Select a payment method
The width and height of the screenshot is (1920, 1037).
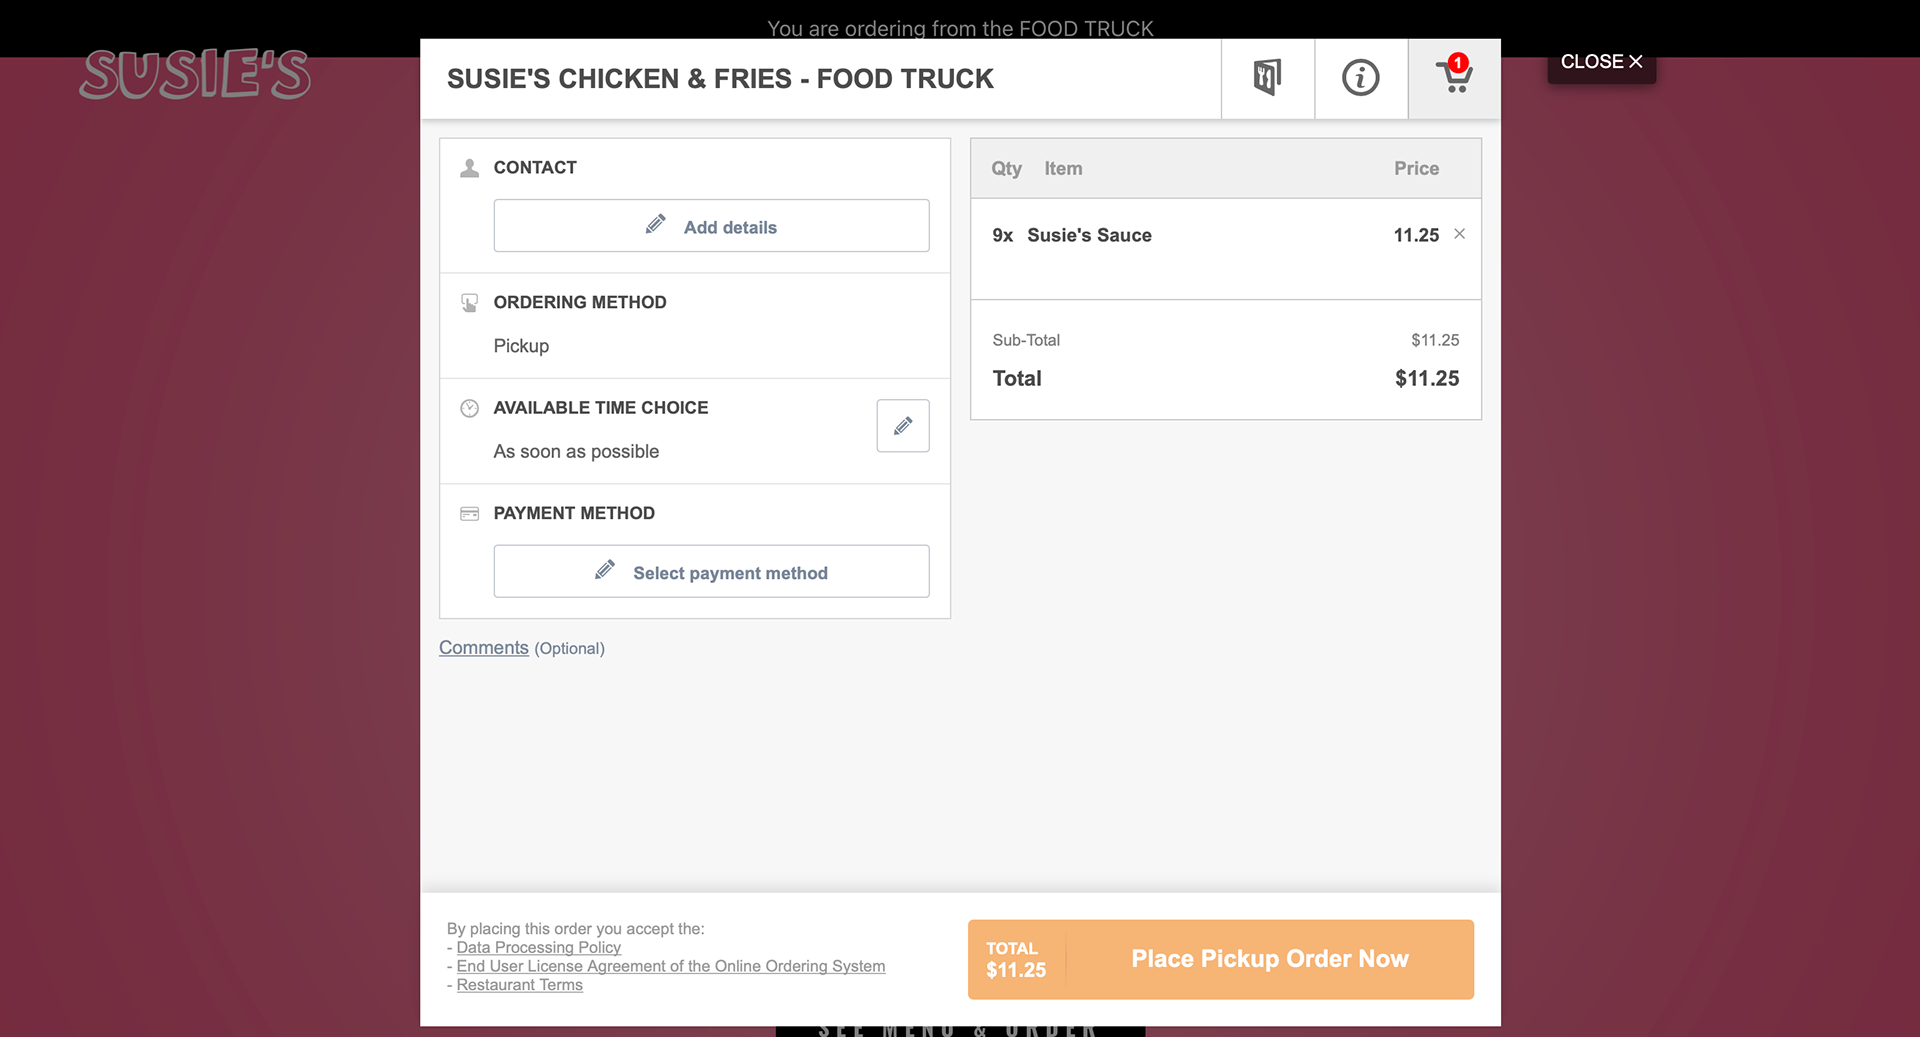711,572
